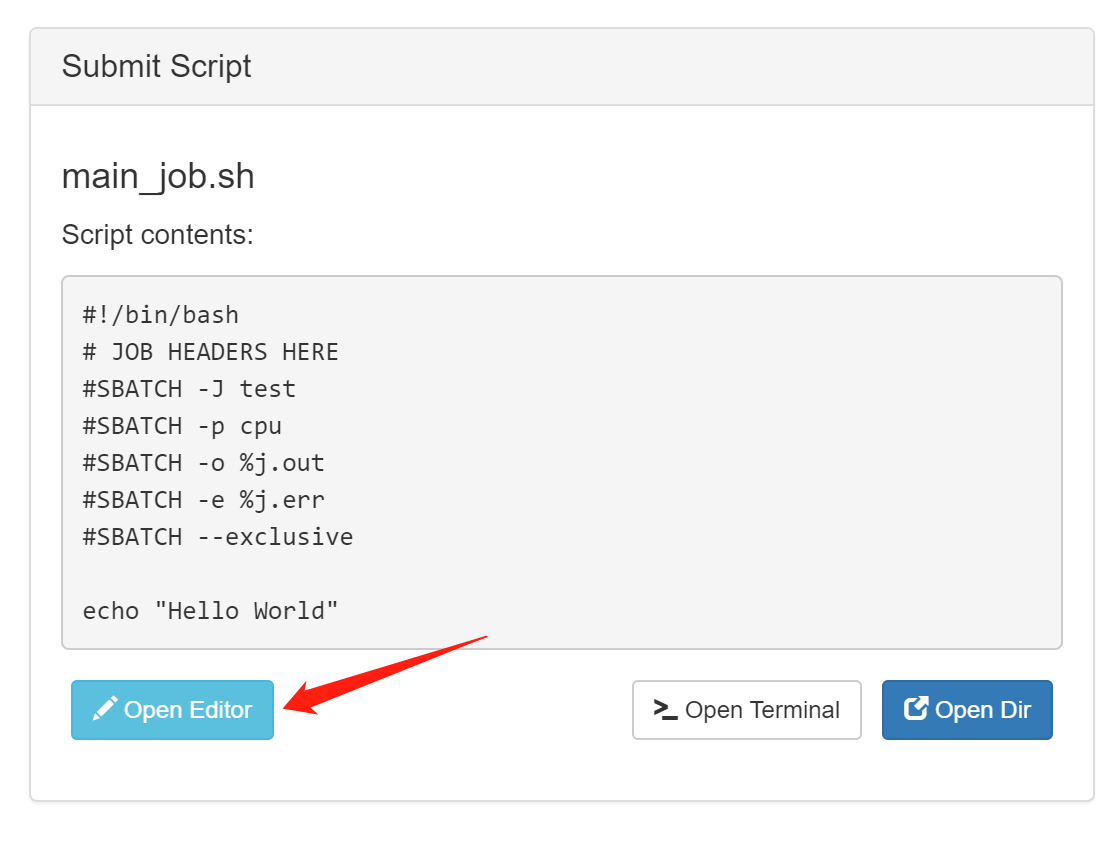Click the Script contents label
The width and height of the screenshot is (1111, 841).
[x=157, y=235]
